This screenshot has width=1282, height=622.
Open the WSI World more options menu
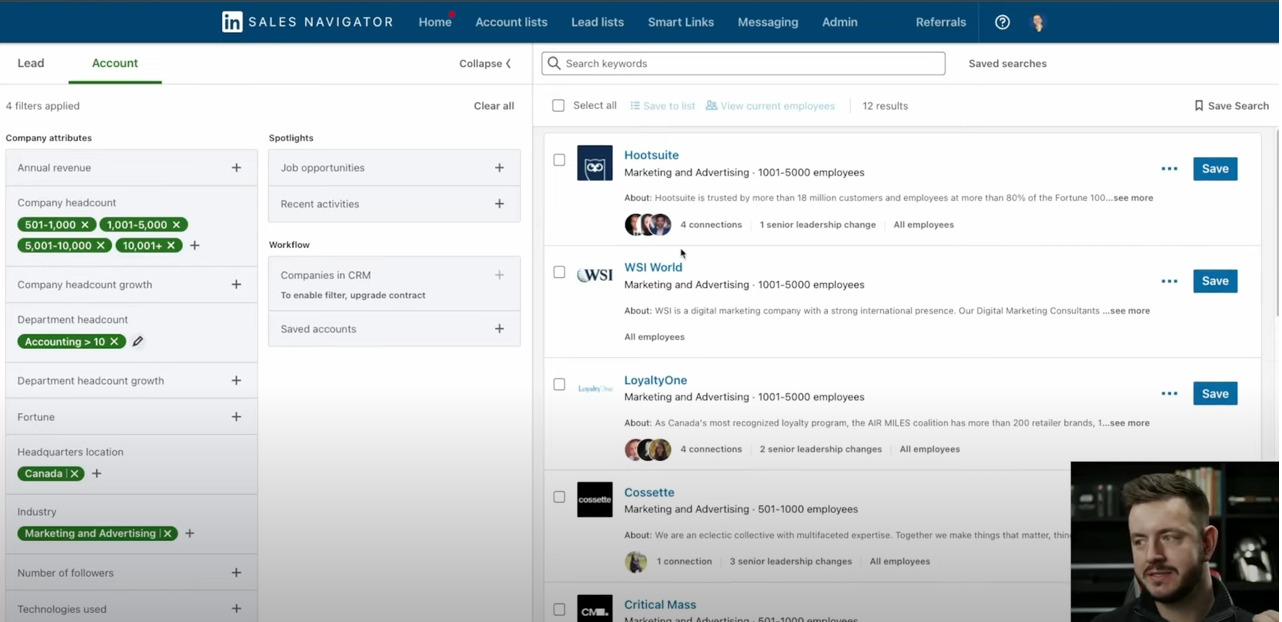point(1169,281)
